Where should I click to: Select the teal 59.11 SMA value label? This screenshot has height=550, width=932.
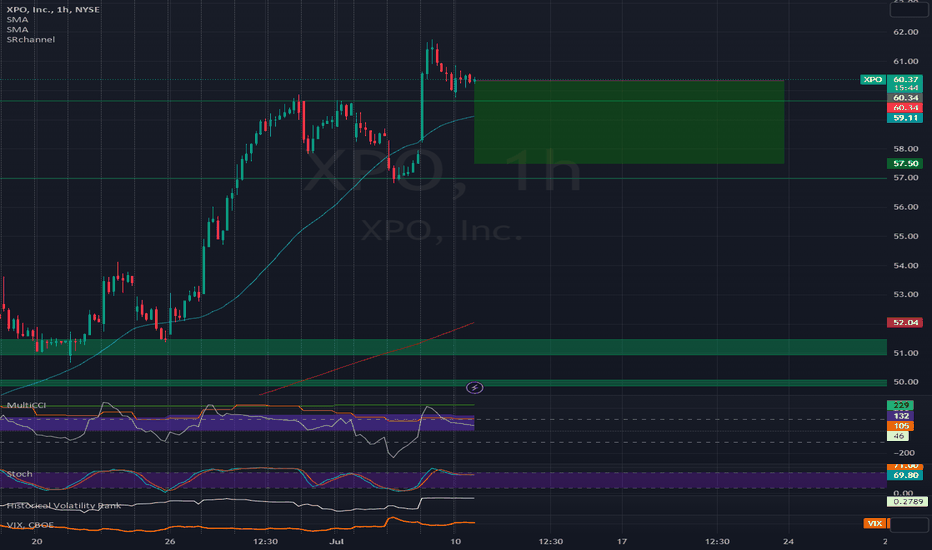pos(905,118)
